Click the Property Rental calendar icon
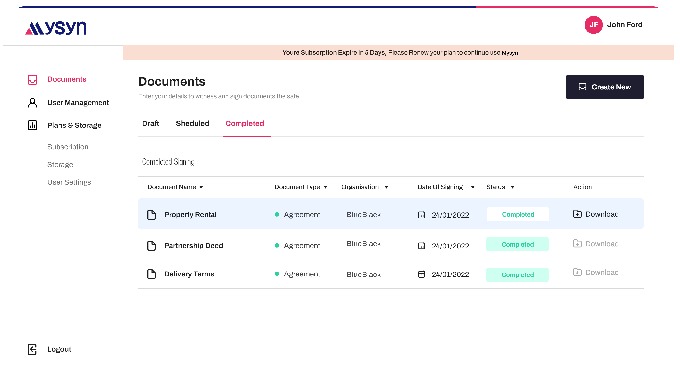The width and height of the screenshot is (680, 390). [x=421, y=215]
